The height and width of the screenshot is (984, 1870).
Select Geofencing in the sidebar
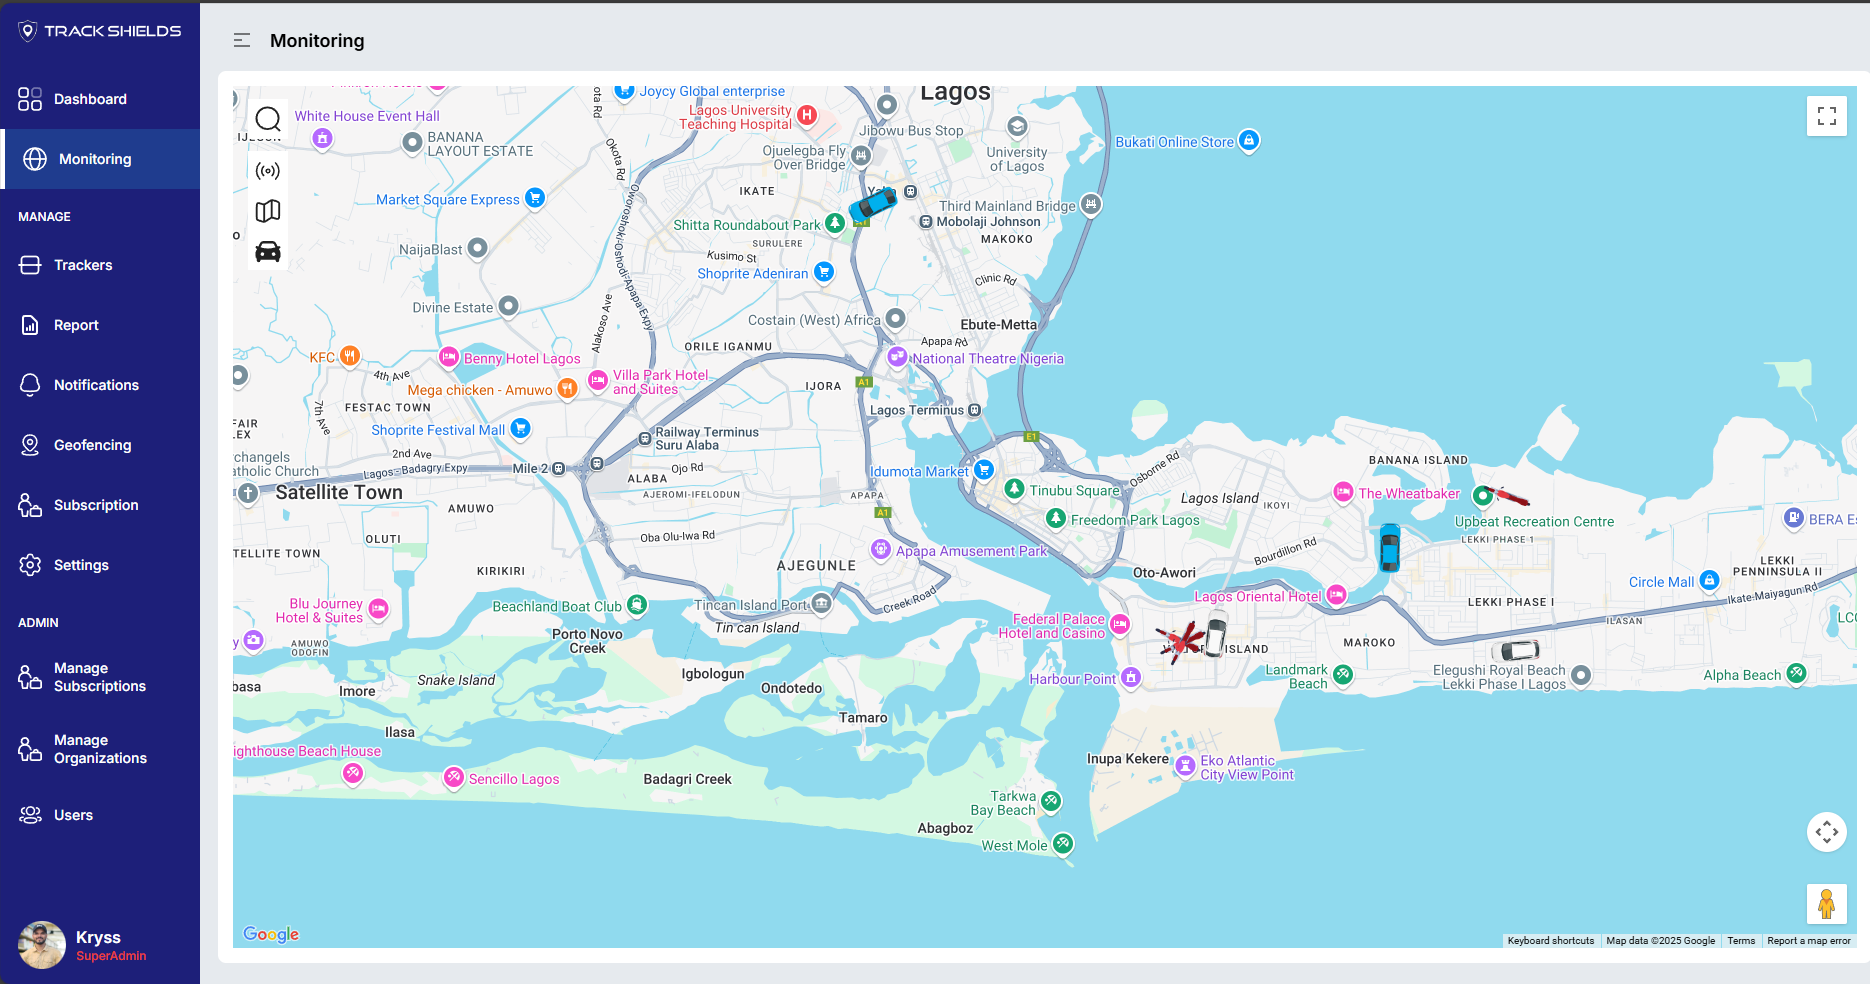coord(92,445)
